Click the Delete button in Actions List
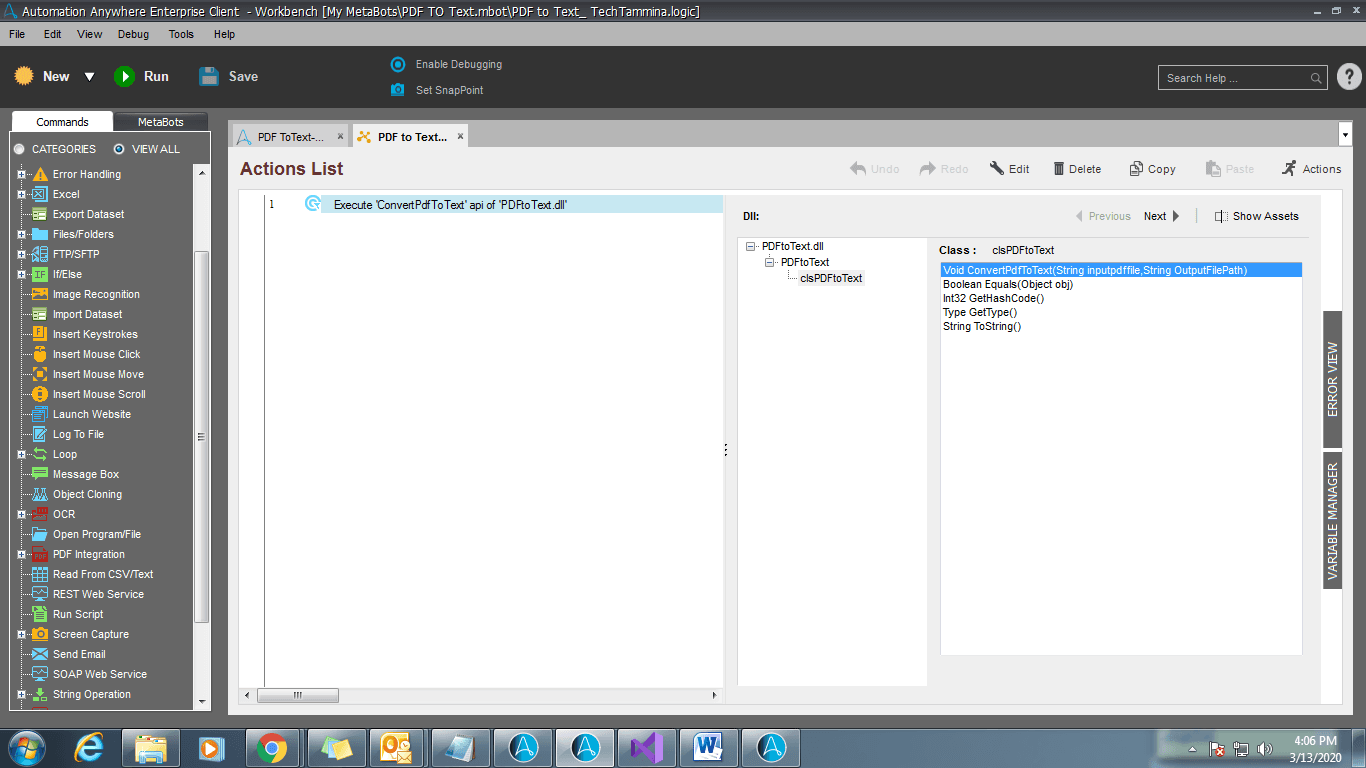 coord(1077,169)
